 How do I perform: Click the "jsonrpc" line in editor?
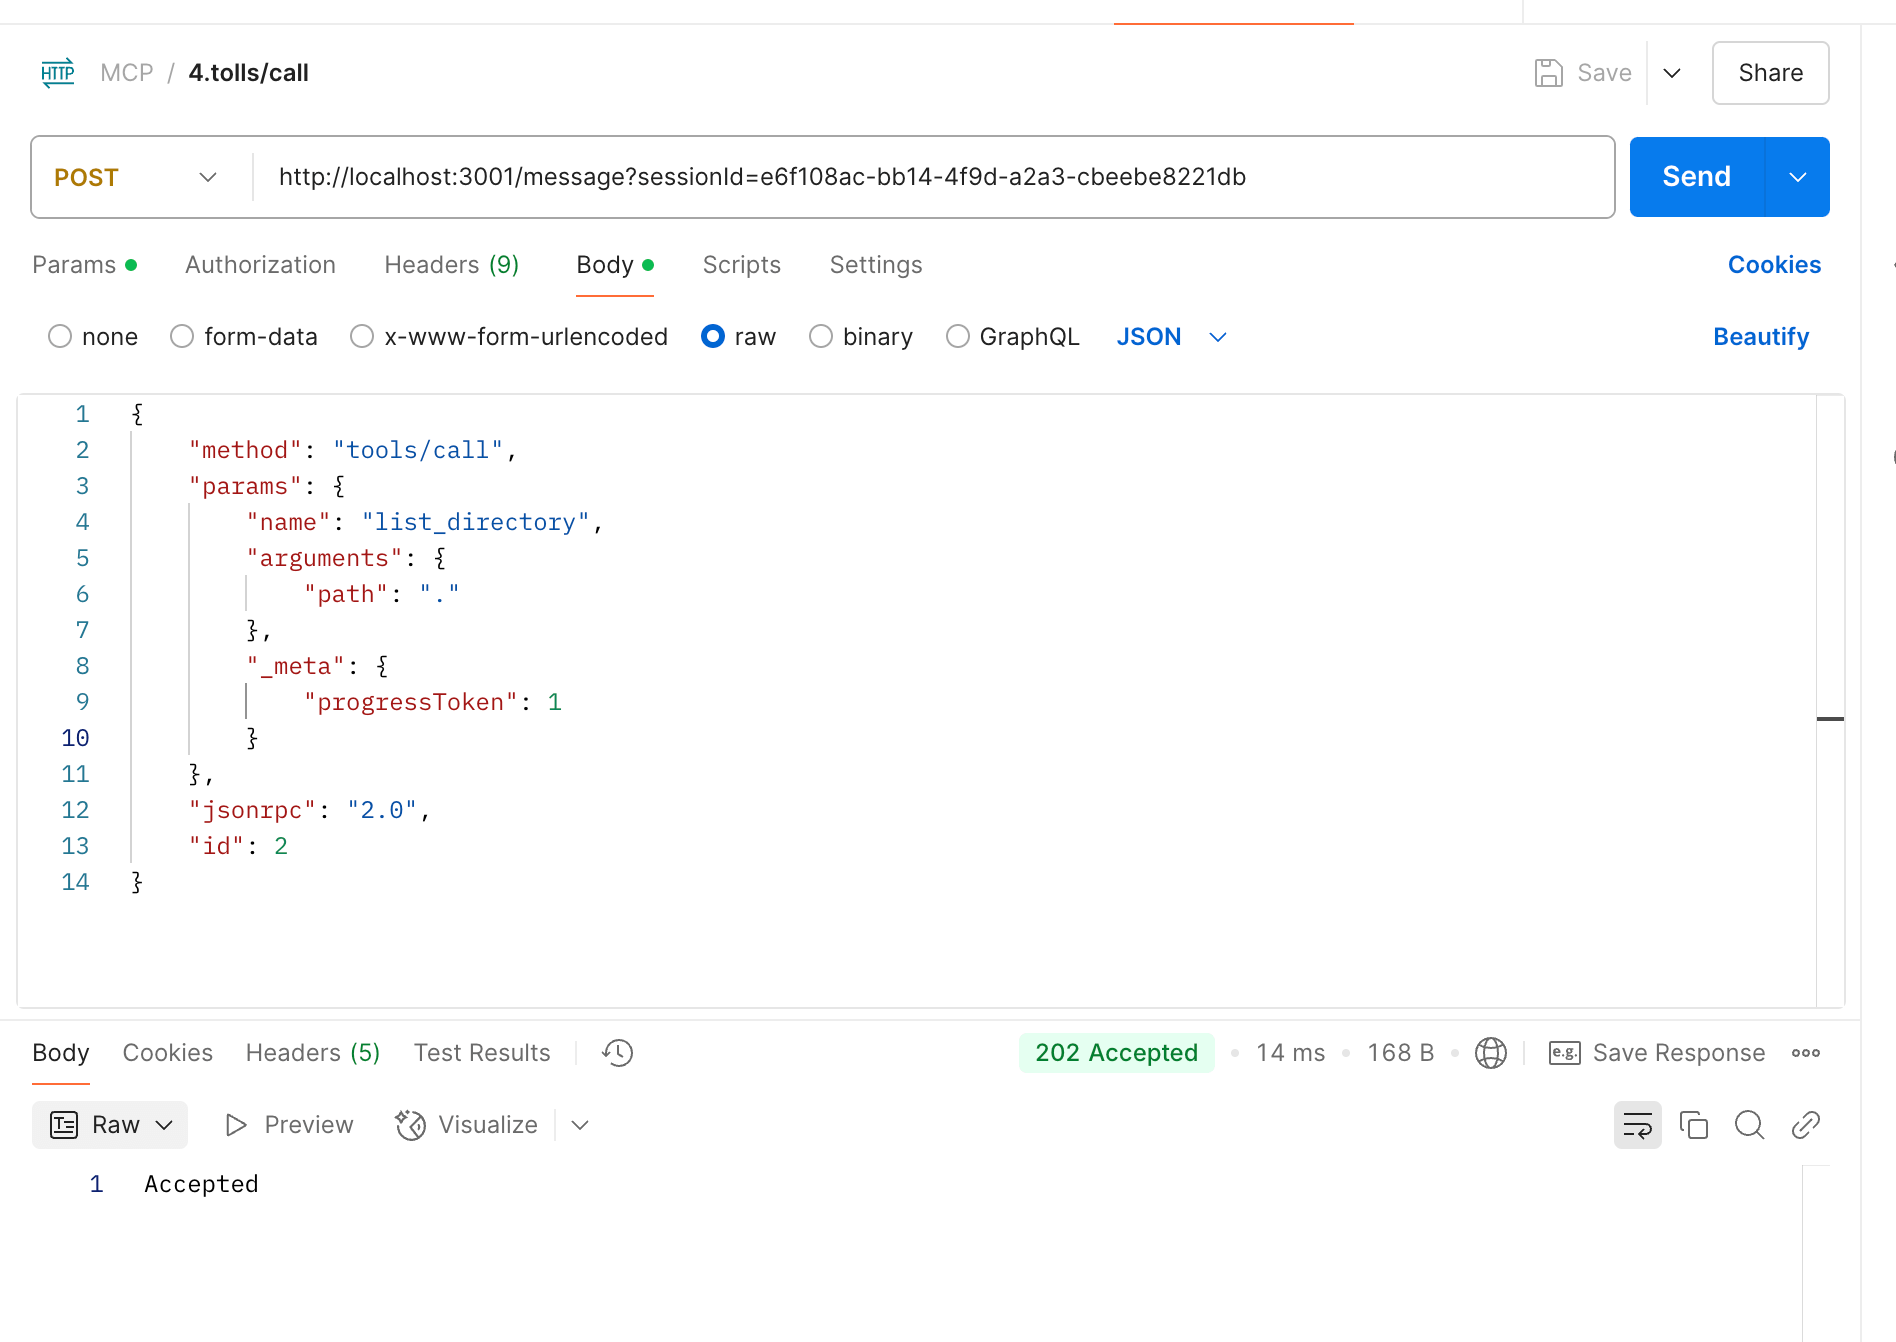tap(310, 810)
